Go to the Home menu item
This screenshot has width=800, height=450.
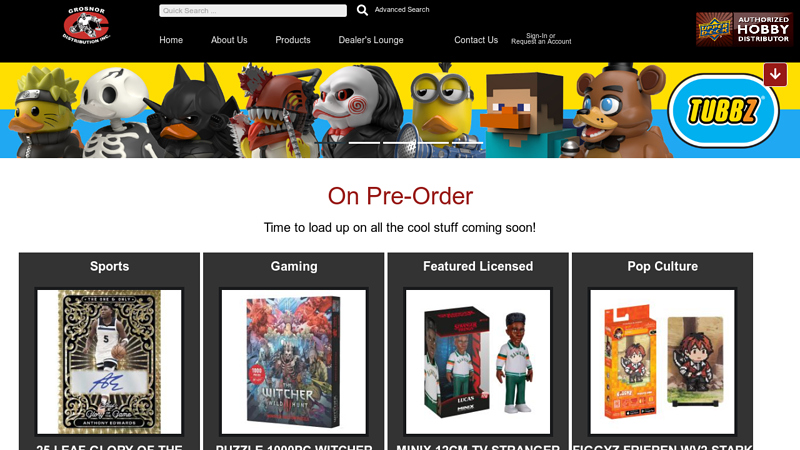point(171,40)
